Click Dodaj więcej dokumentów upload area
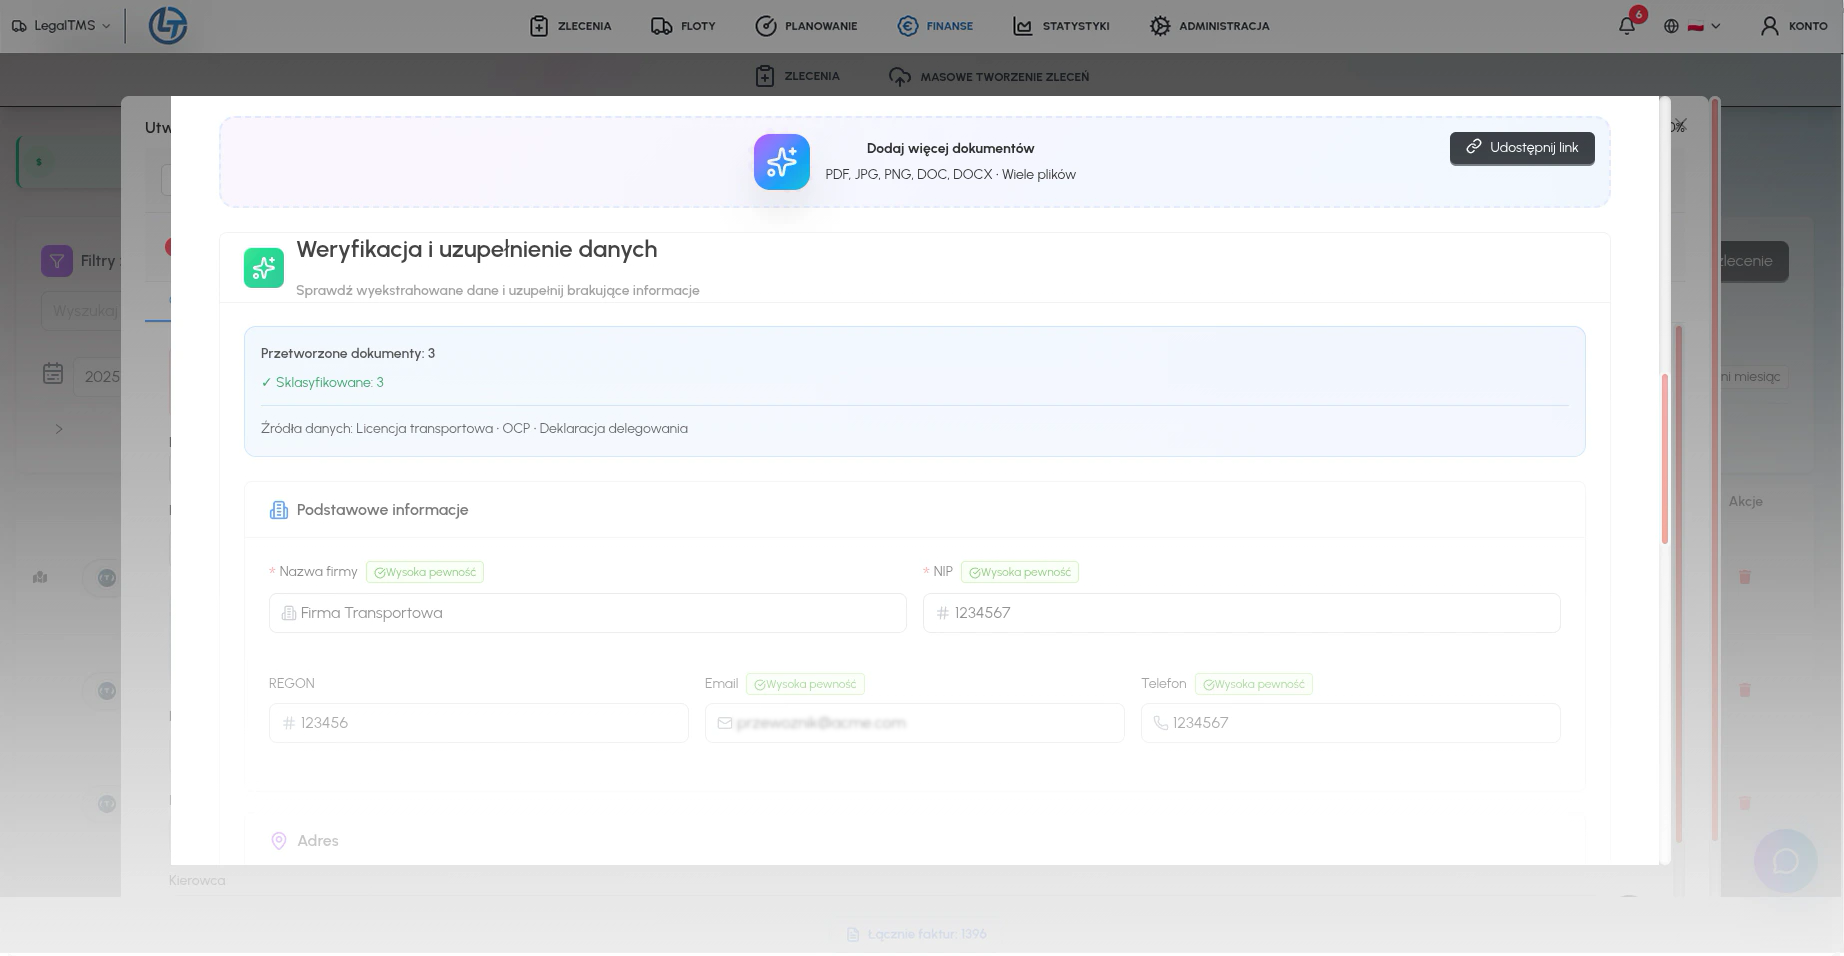Screen dimensions: 1844x956 [950, 162]
